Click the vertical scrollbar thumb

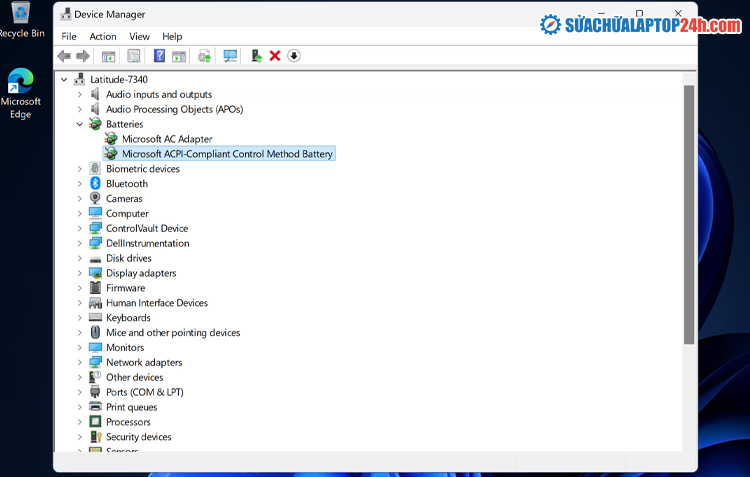coord(689,214)
